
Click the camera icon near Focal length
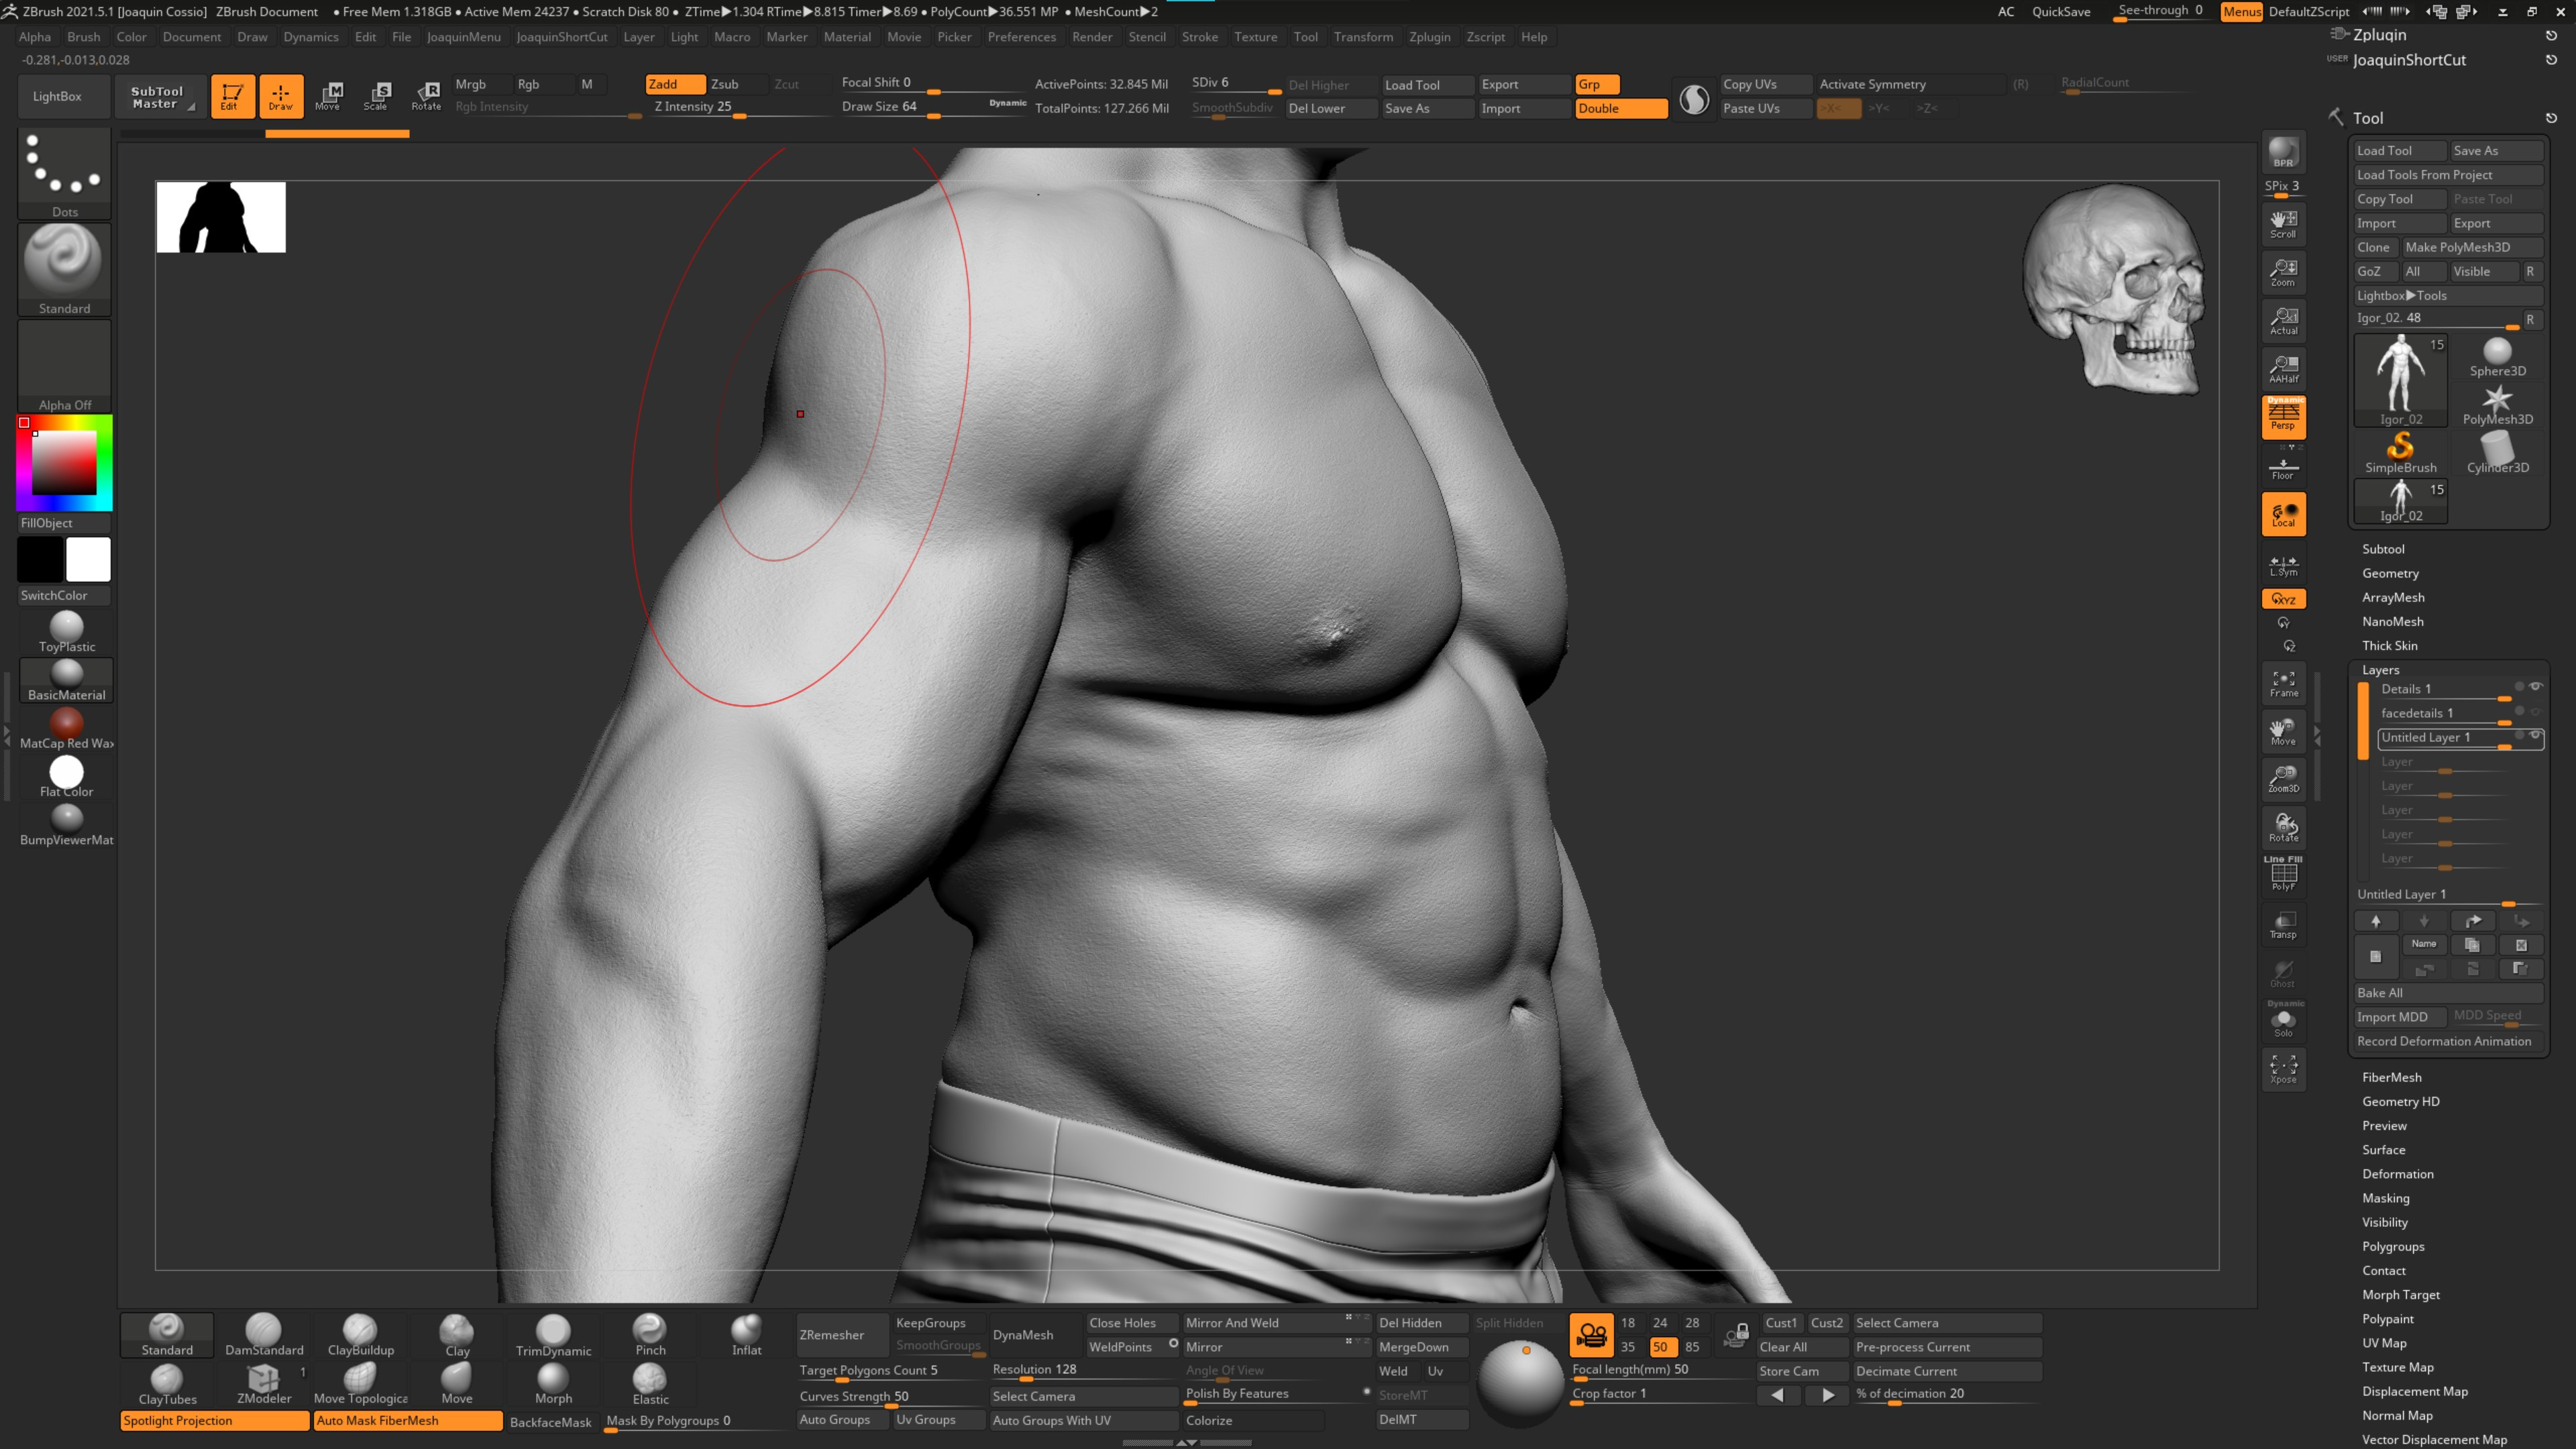coord(1591,1335)
